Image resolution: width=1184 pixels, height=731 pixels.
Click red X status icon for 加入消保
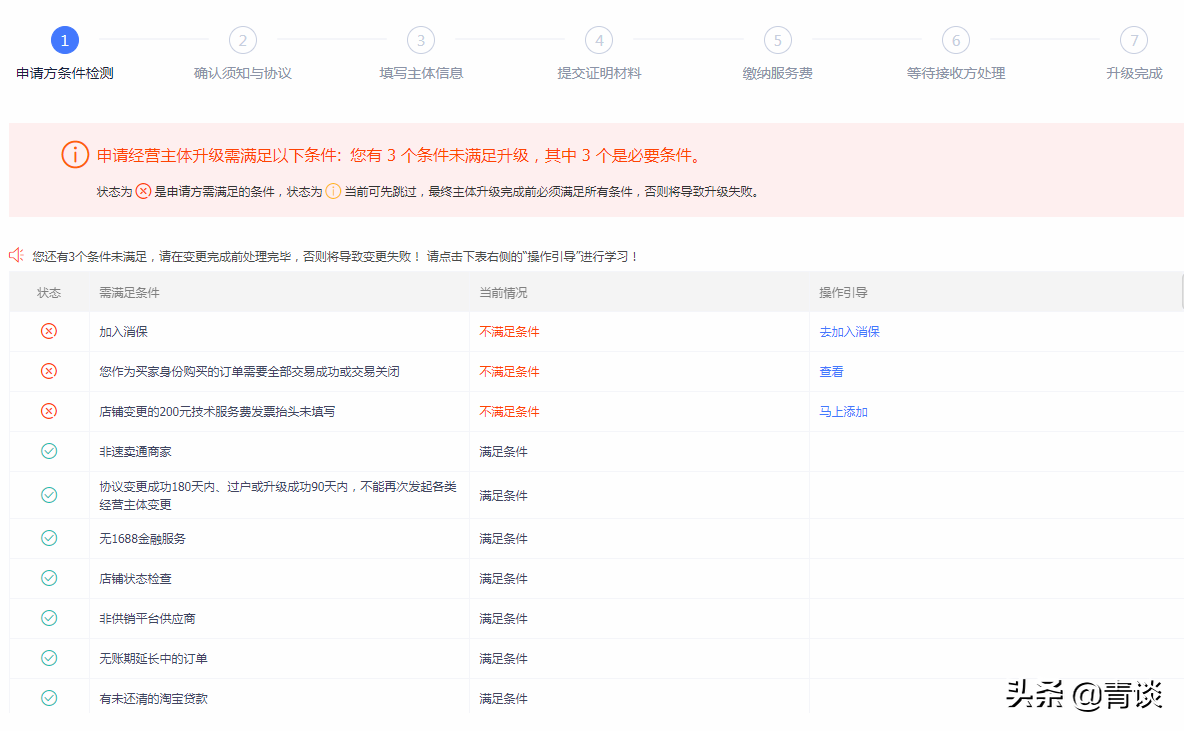[49, 332]
